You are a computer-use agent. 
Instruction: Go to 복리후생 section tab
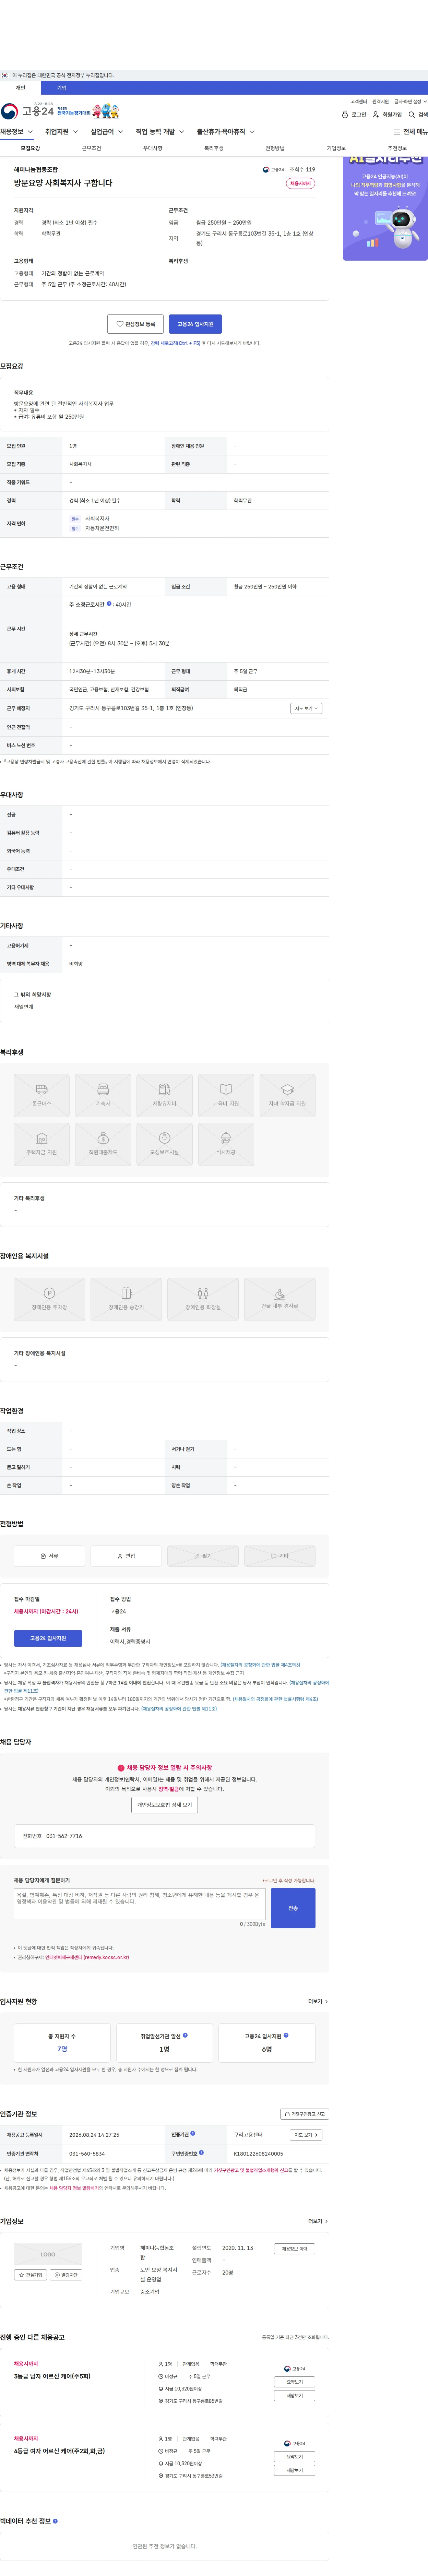[214, 148]
